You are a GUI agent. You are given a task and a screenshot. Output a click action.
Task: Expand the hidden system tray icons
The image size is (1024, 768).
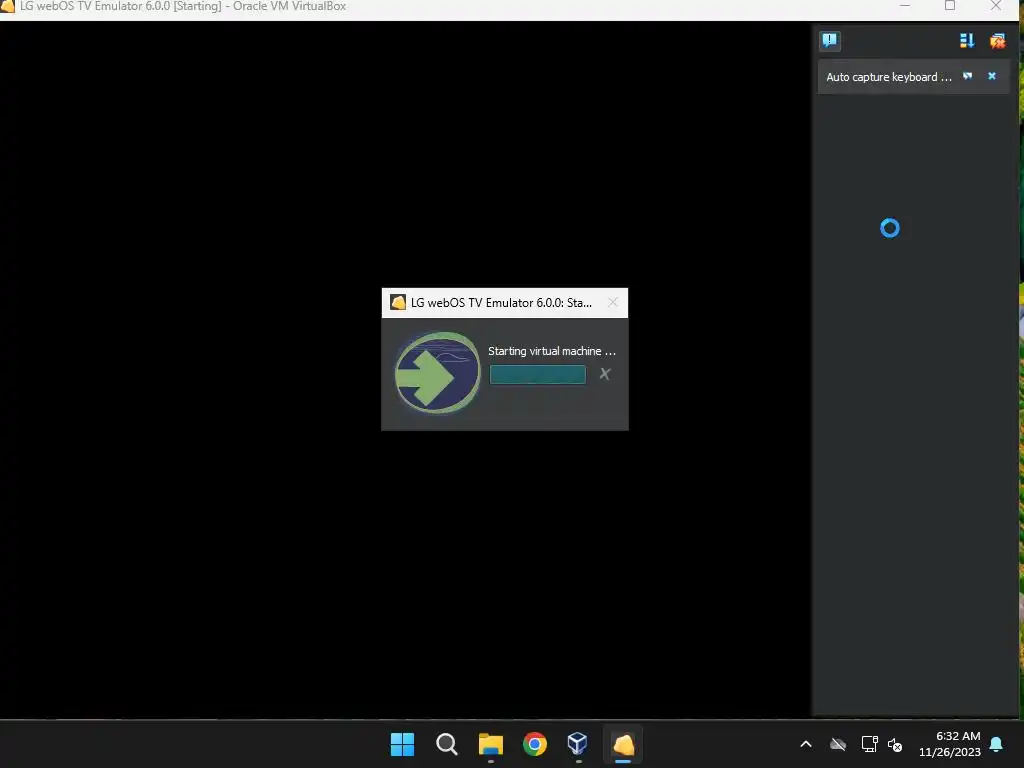[806, 744]
